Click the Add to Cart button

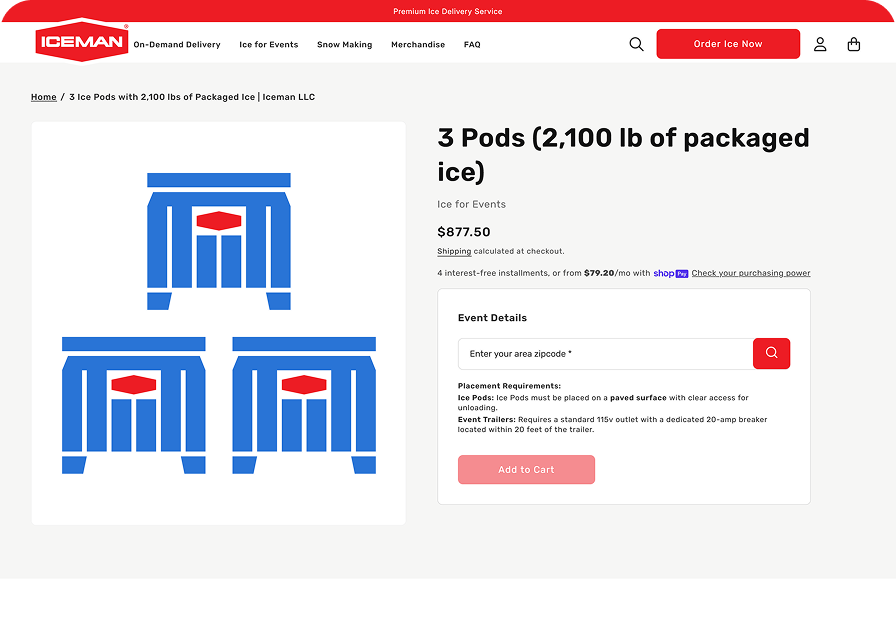(x=526, y=470)
